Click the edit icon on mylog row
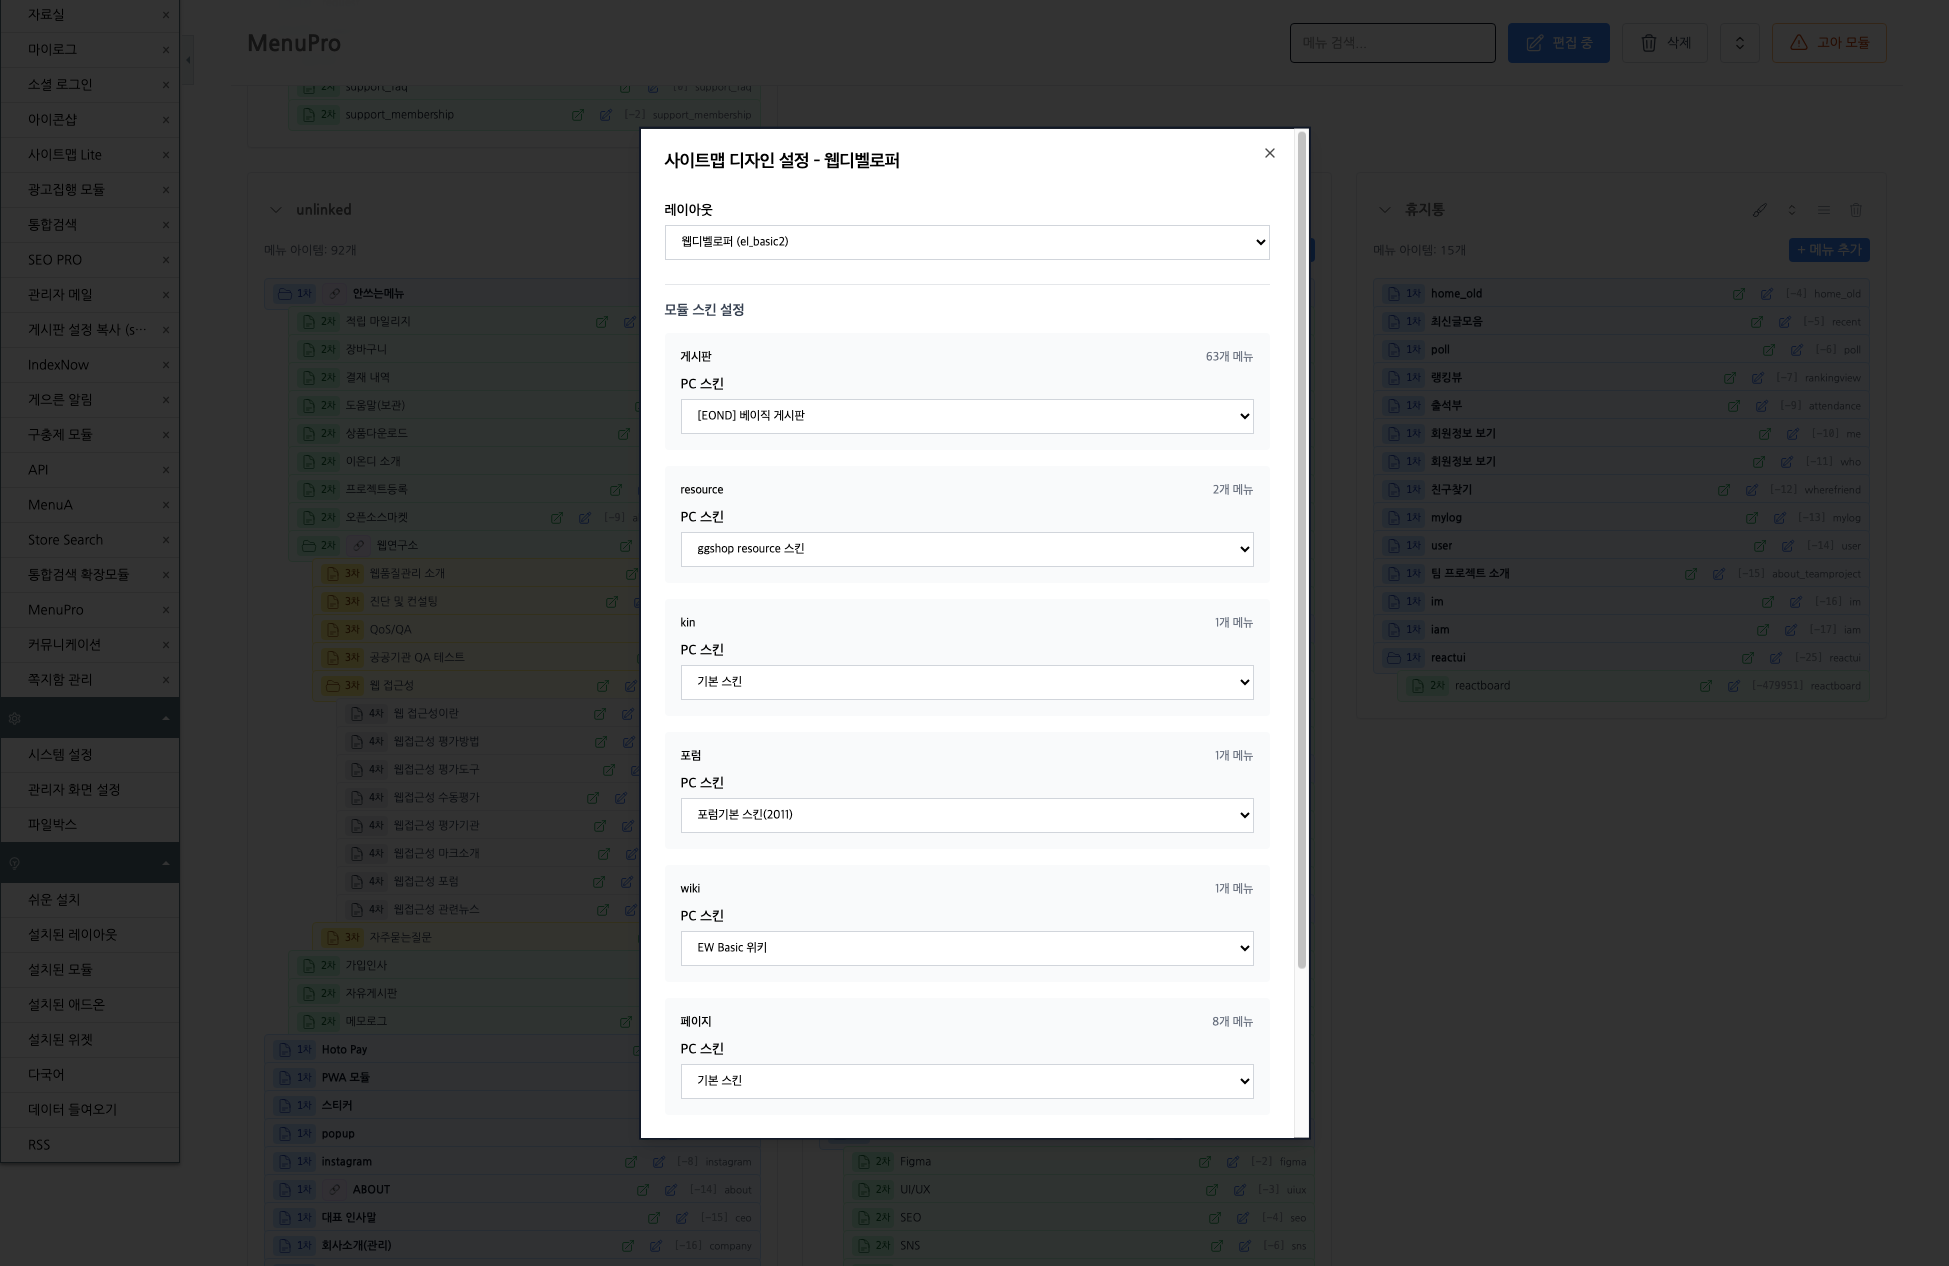The image size is (1949, 1266). click(1779, 518)
